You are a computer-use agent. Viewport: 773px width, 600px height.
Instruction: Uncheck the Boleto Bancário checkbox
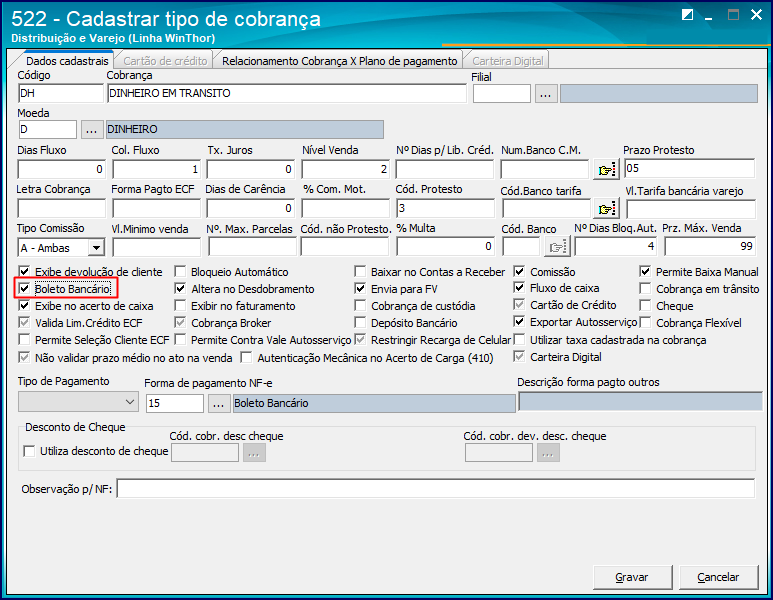coord(24,288)
